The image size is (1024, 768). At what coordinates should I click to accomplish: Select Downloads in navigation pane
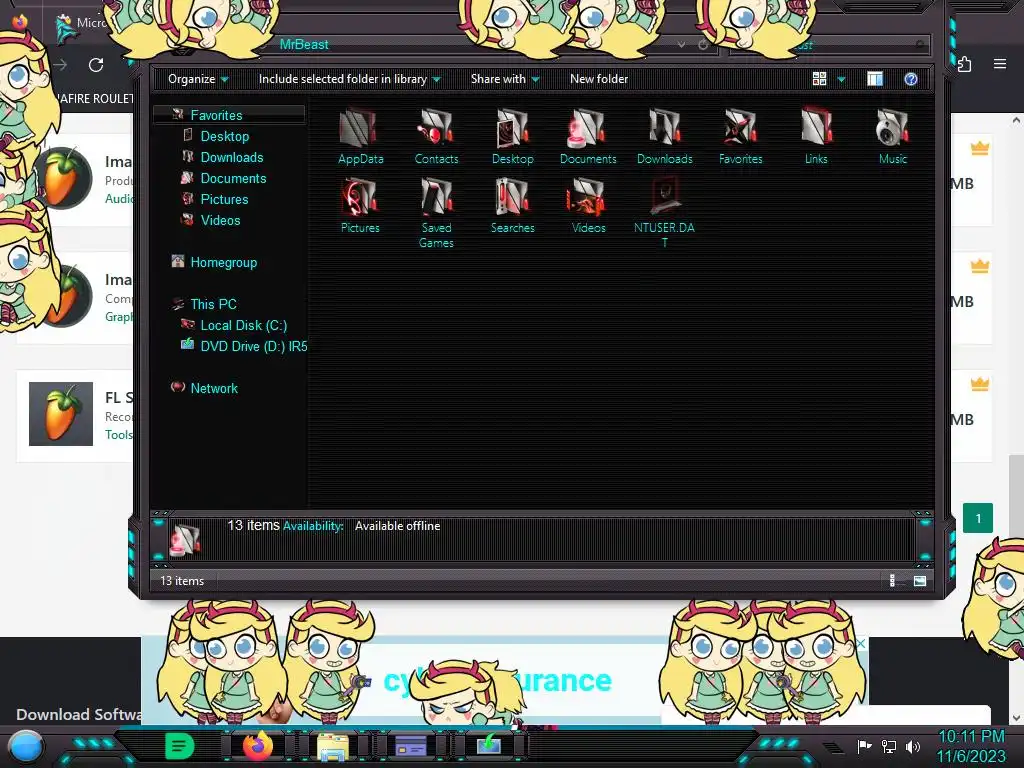[x=232, y=157]
